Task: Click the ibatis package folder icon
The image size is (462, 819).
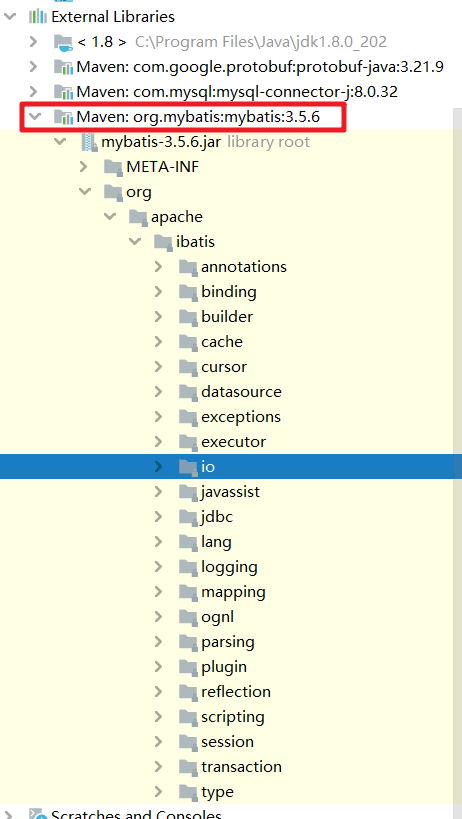Action: [x=163, y=242]
